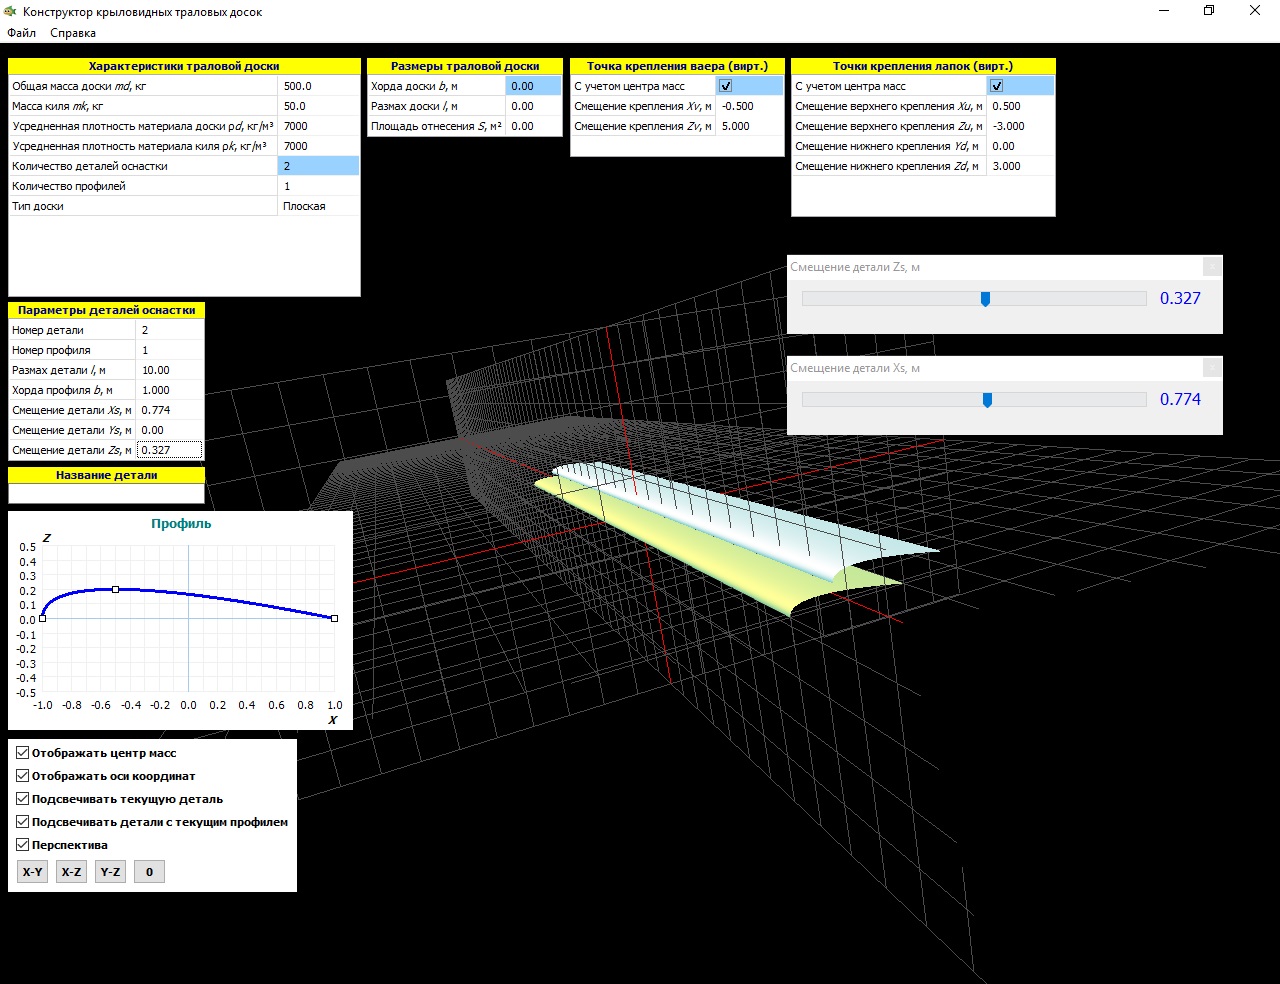Click the Тип доски value Плоская
Viewport: 1280px width, 984px height.
(x=318, y=206)
